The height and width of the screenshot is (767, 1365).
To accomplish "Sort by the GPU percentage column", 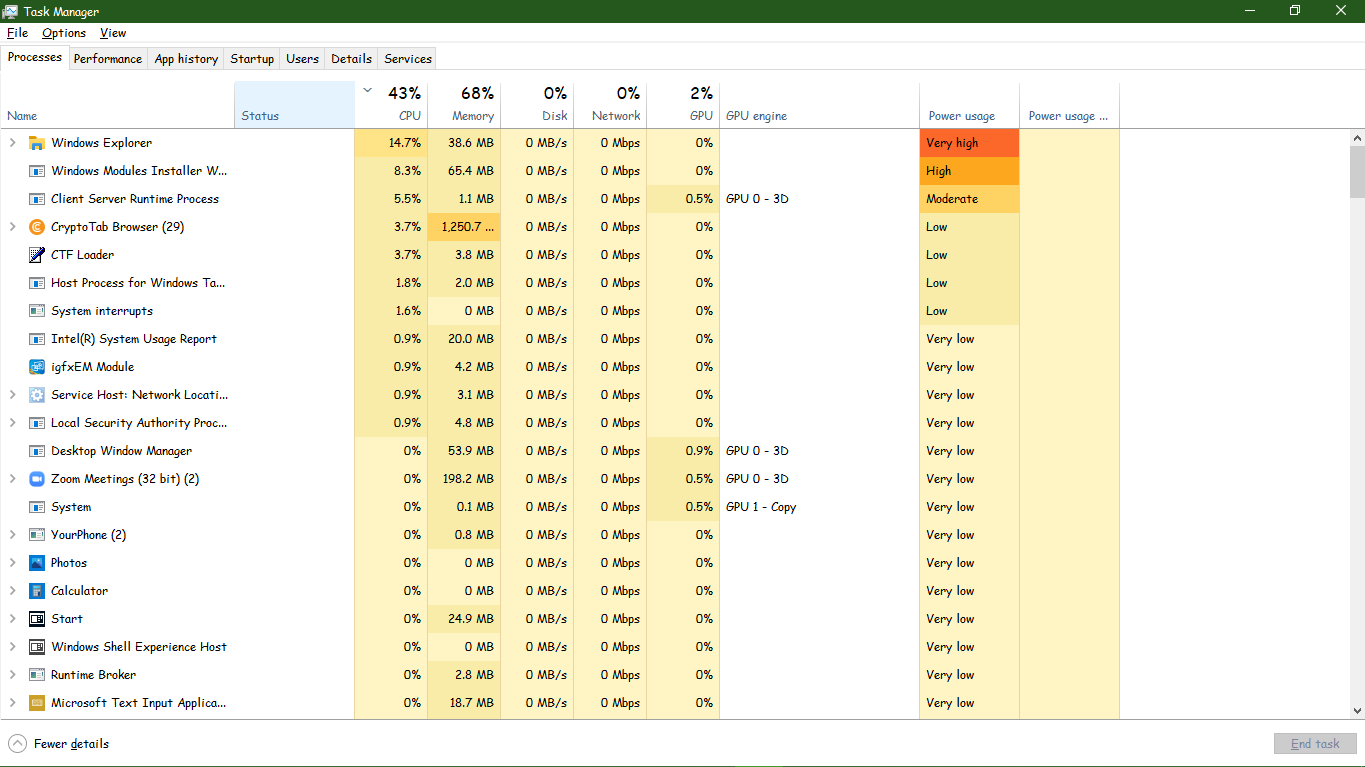I will tap(683, 105).
